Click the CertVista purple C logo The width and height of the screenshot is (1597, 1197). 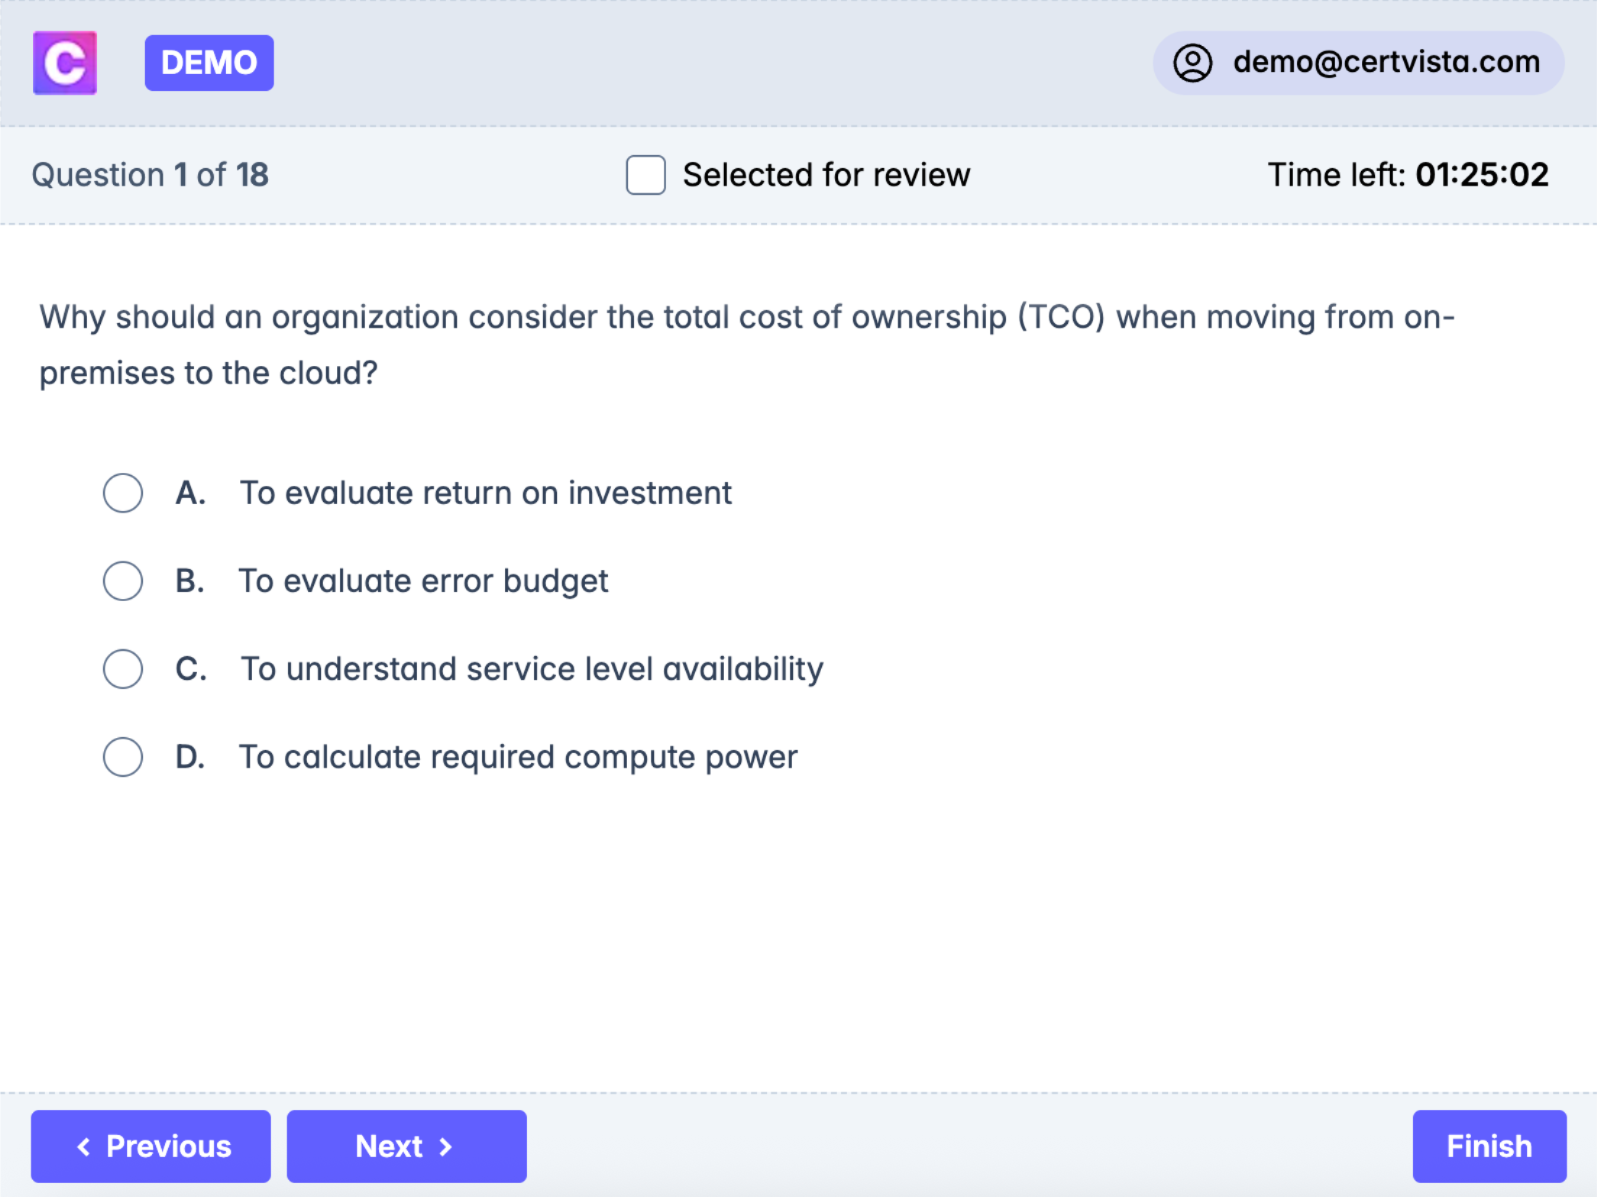pos(65,63)
